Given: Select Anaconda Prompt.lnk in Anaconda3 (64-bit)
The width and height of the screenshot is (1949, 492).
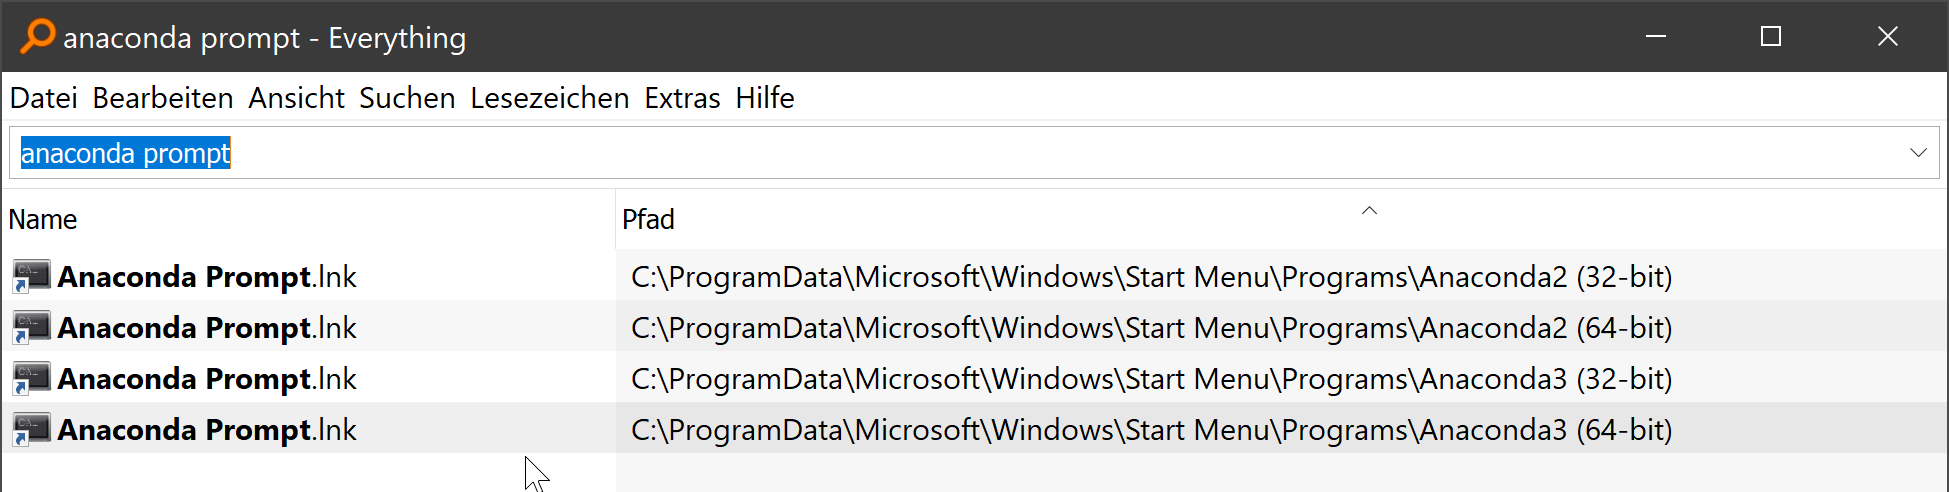Looking at the screenshot, I should [x=207, y=430].
